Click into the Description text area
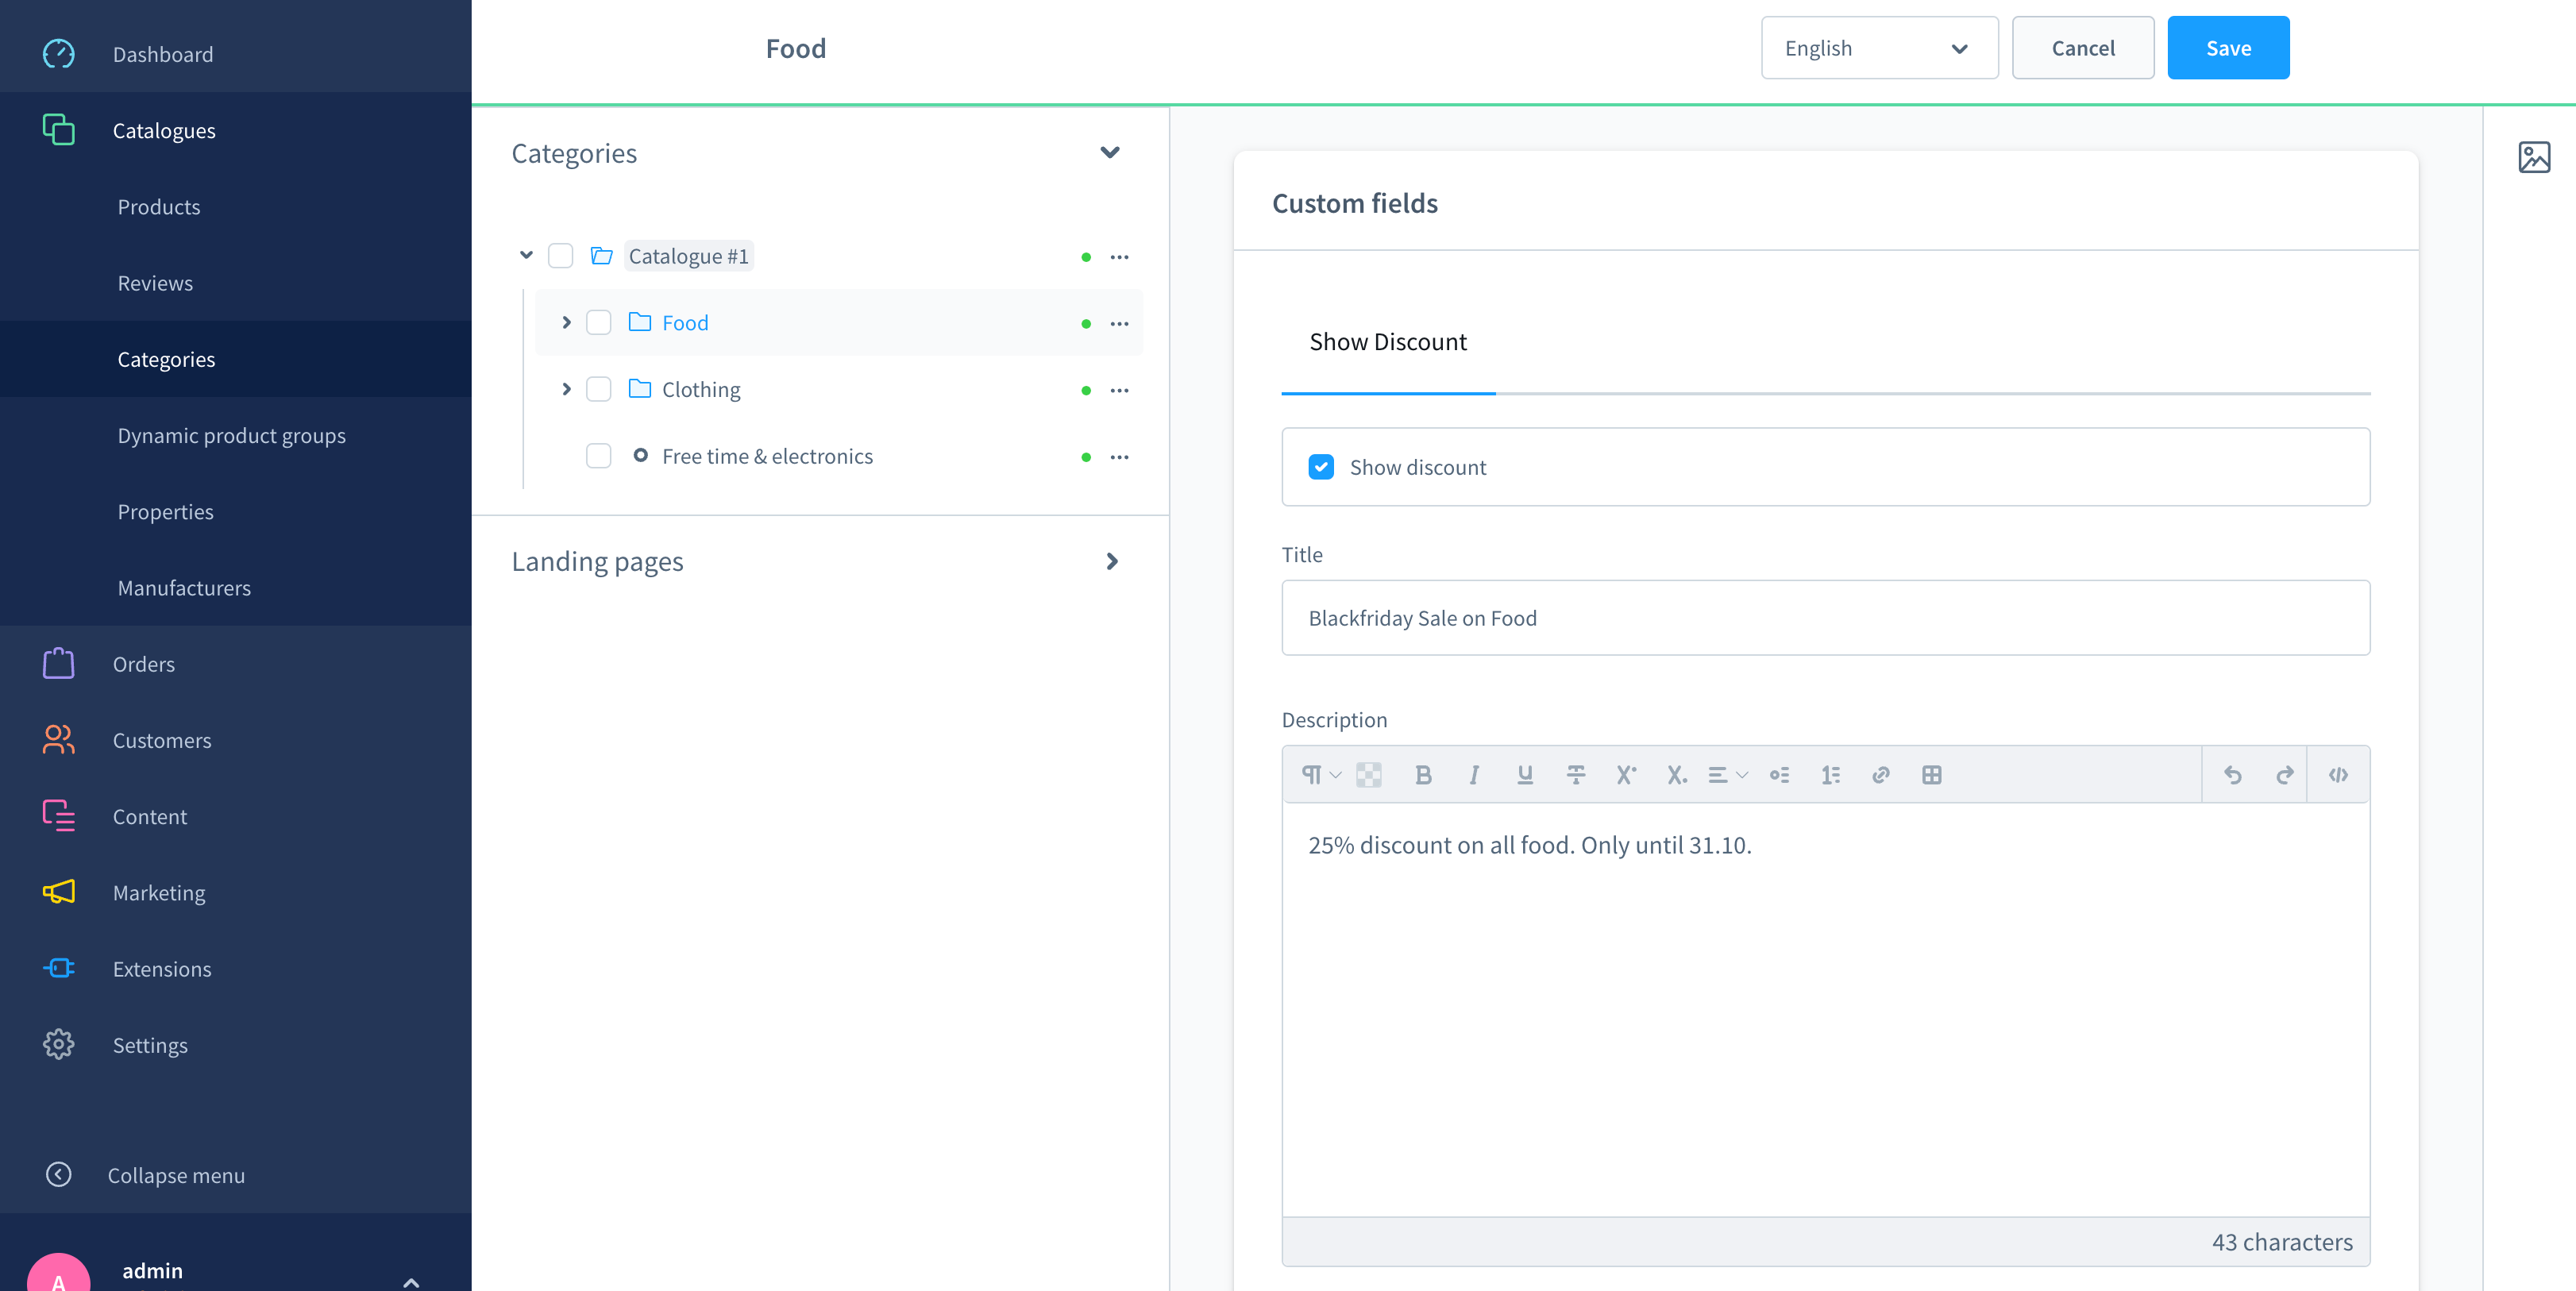Screen dimensions: 2576x1291 tap(1825, 1010)
